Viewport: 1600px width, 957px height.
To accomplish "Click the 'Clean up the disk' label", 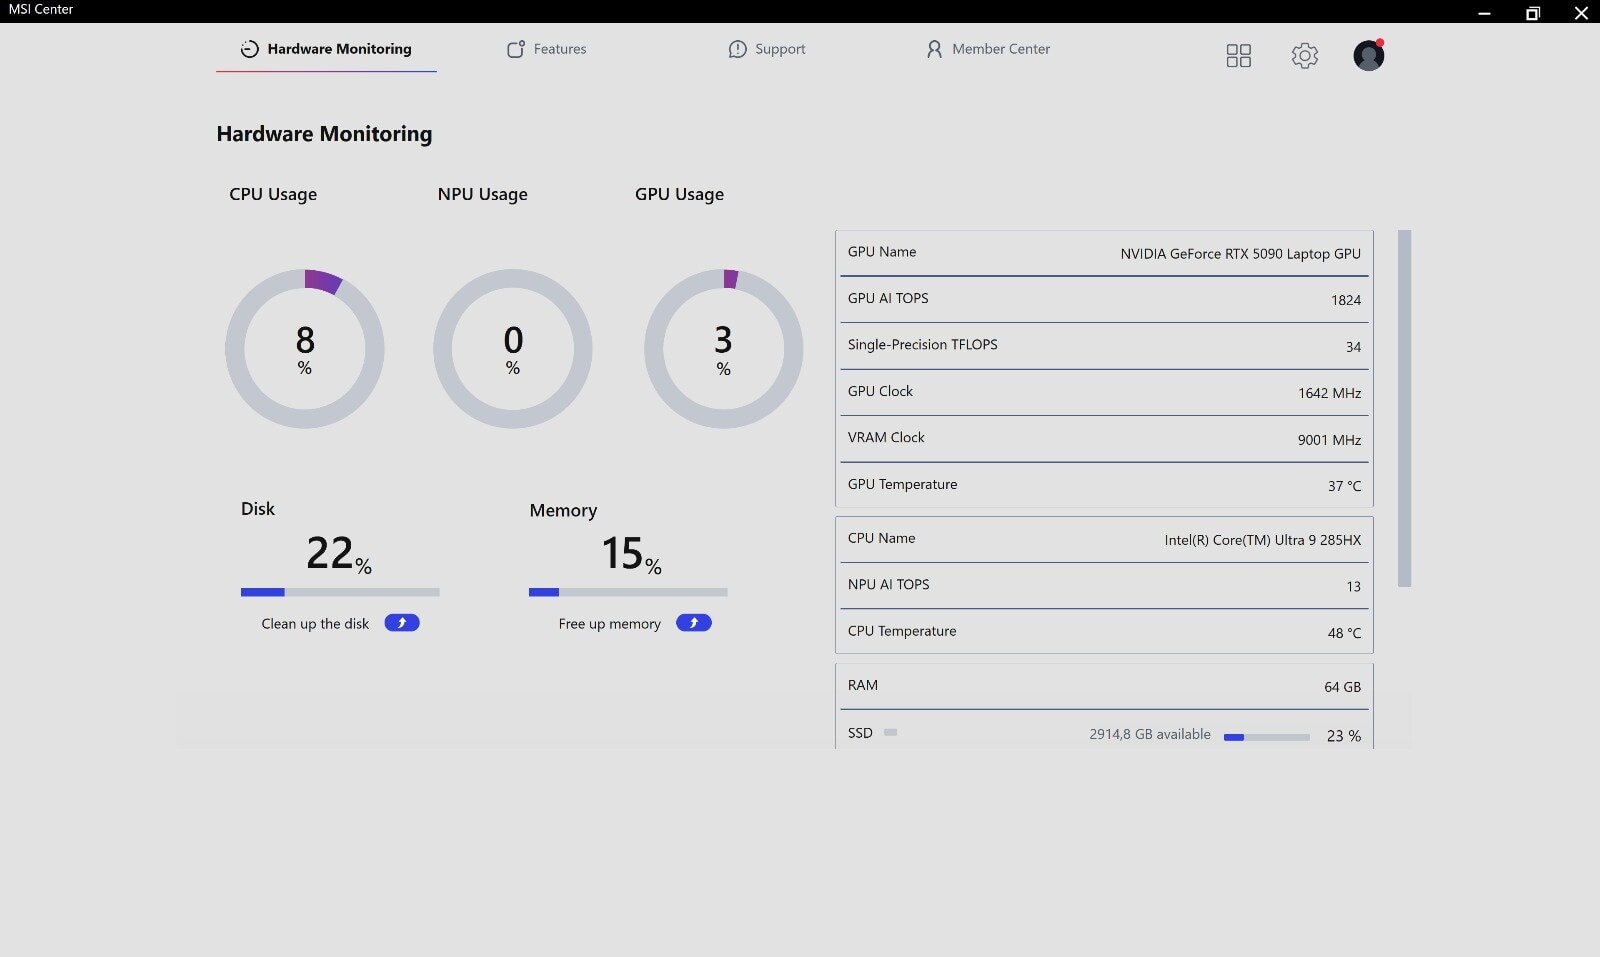I will (x=315, y=624).
